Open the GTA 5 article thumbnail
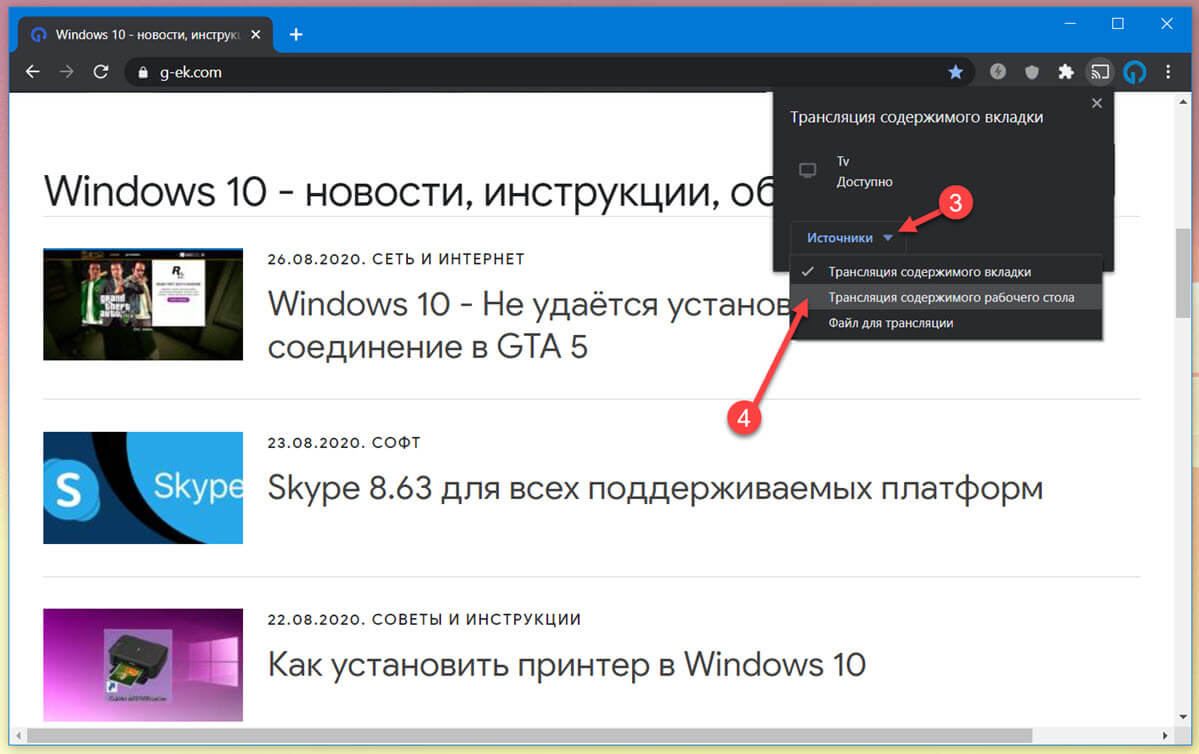Screen dimensions: 1199x754 pos(143,304)
